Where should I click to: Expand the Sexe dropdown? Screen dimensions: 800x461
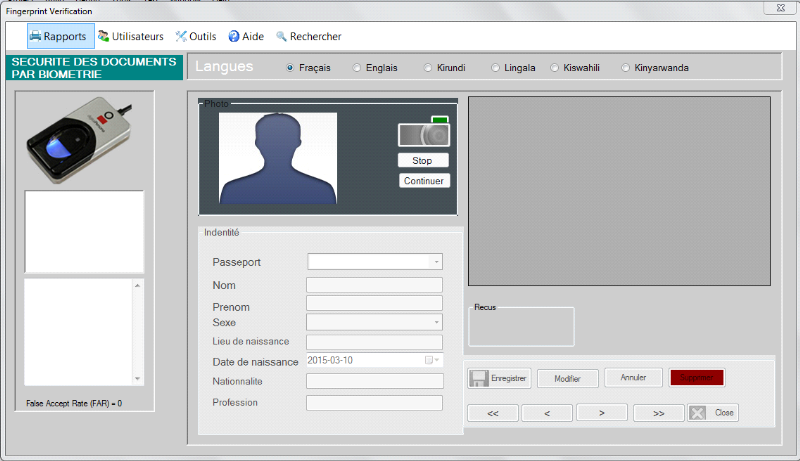coord(437,322)
